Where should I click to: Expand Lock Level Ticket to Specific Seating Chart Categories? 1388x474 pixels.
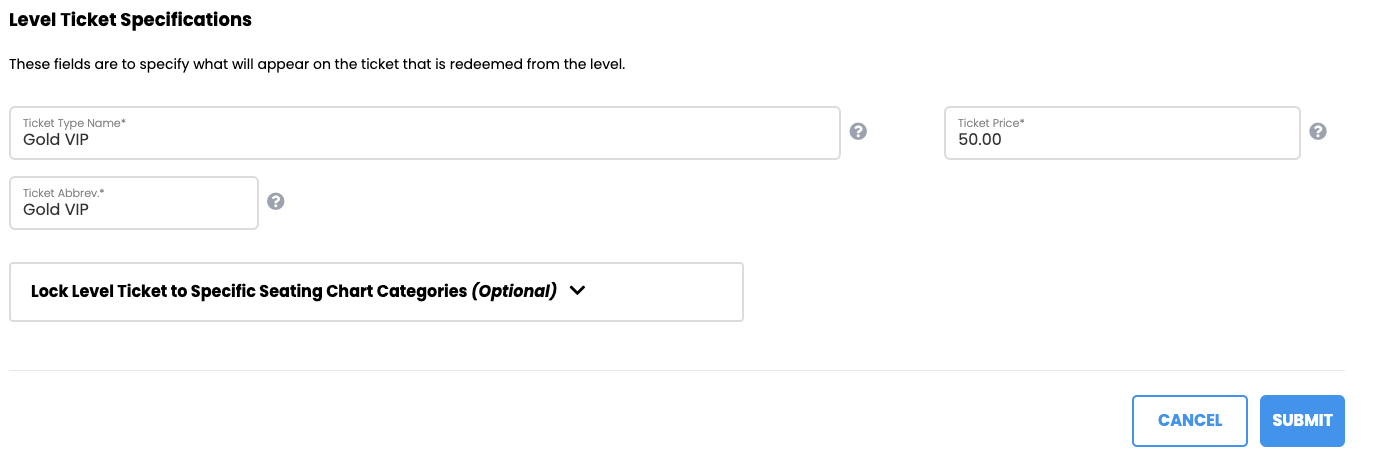[x=376, y=292]
